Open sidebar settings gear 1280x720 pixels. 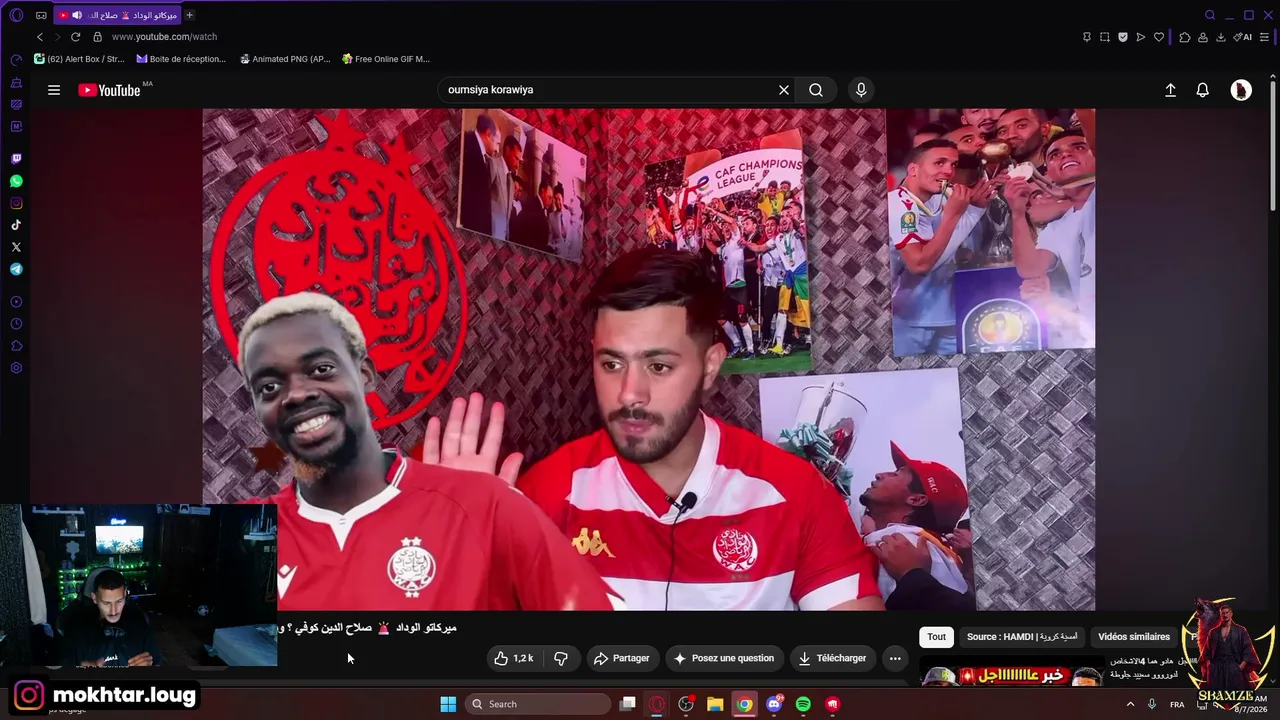[x=16, y=368]
